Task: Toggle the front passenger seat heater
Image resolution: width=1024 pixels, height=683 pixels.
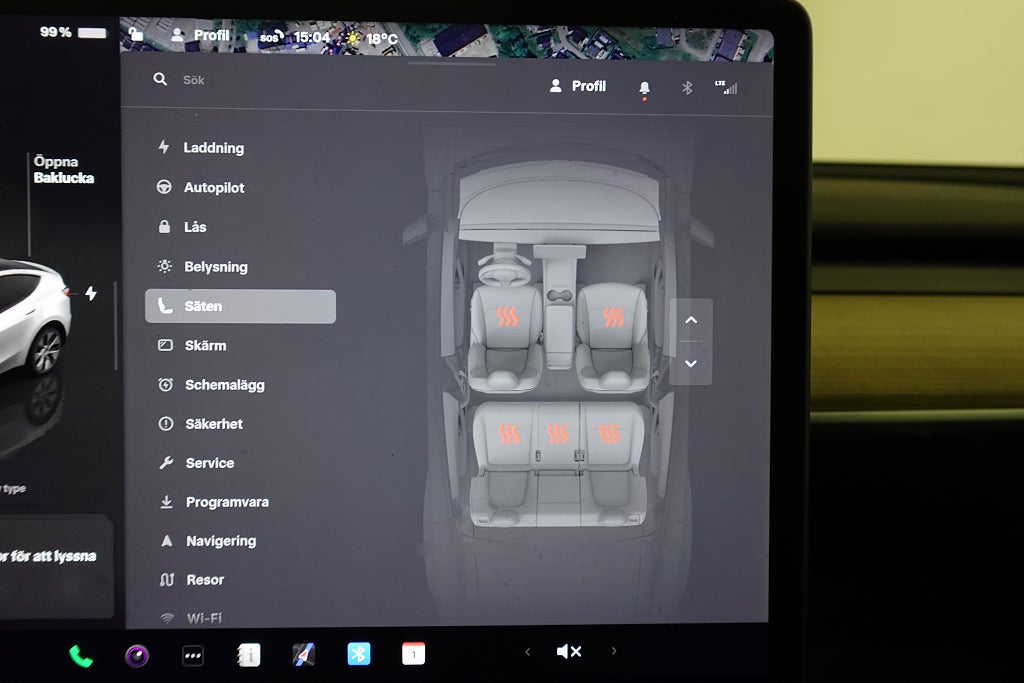Action: pos(613,318)
